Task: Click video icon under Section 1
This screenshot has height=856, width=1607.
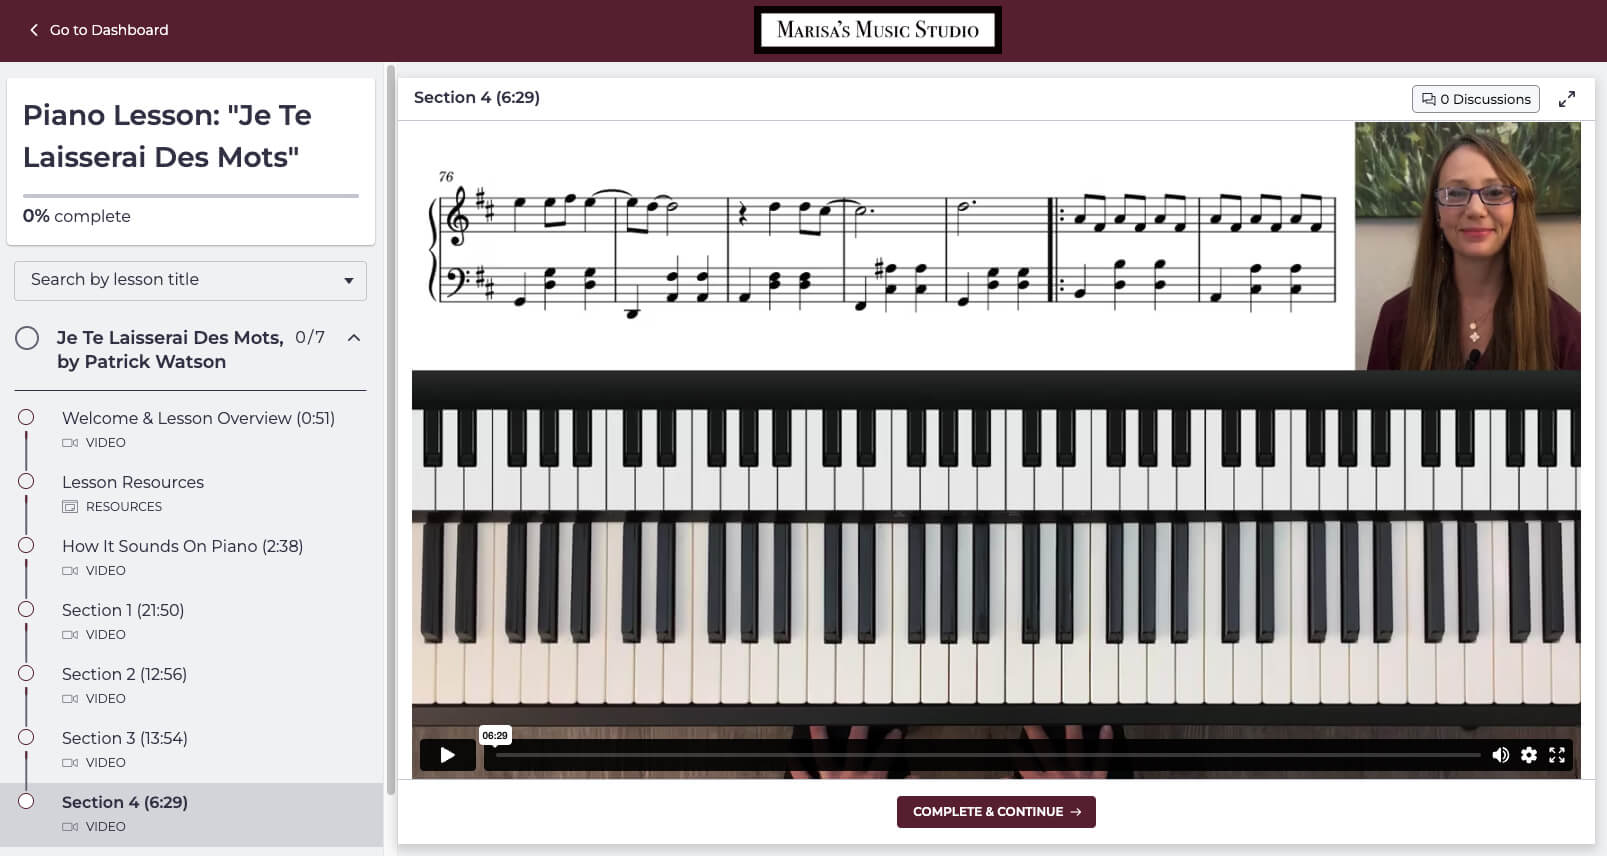Action: click(x=70, y=635)
